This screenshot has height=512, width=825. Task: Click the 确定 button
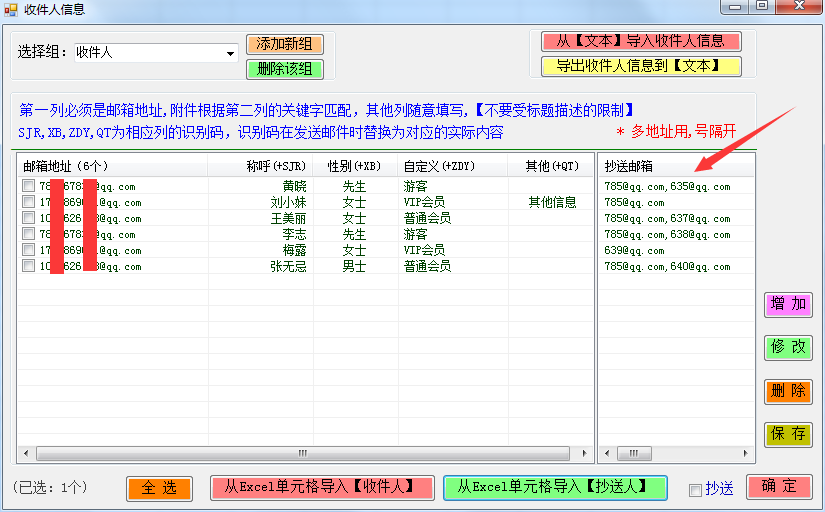(x=779, y=486)
